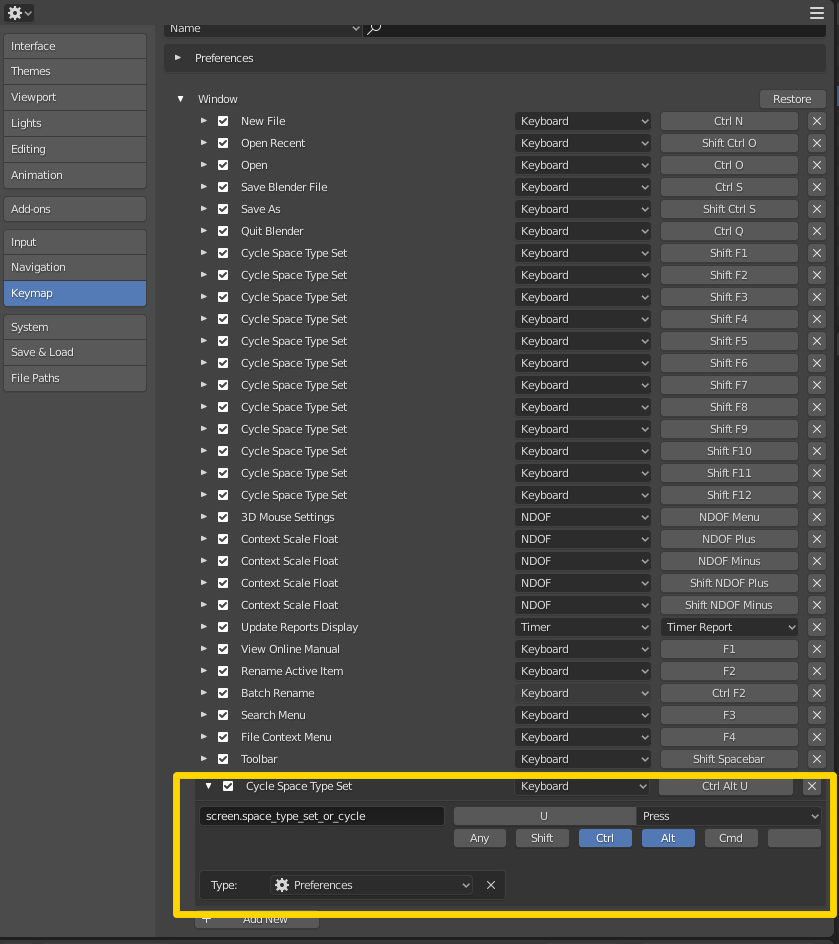Switch to the Input tab

(x=74, y=241)
